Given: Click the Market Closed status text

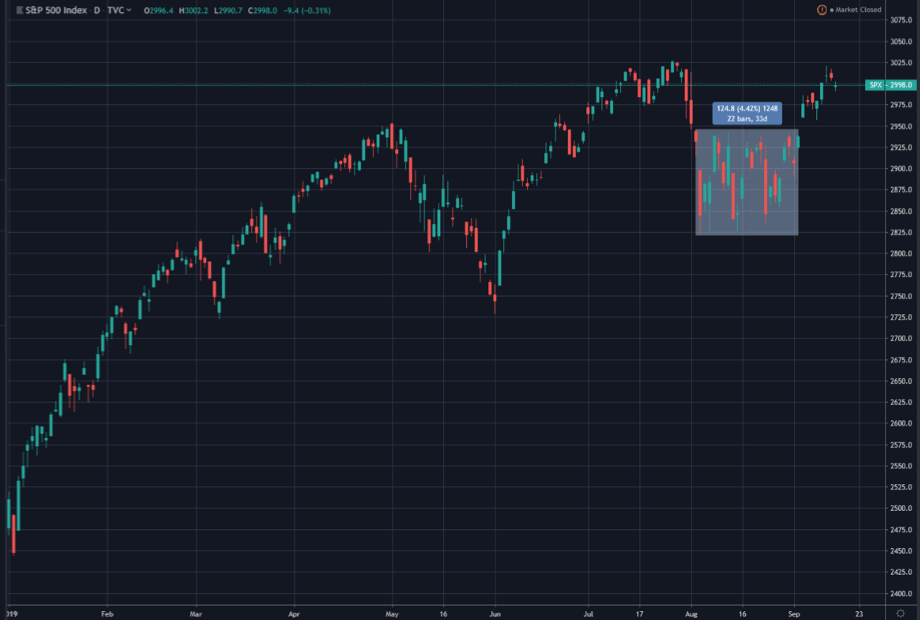Looking at the screenshot, I should tap(859, 10).
